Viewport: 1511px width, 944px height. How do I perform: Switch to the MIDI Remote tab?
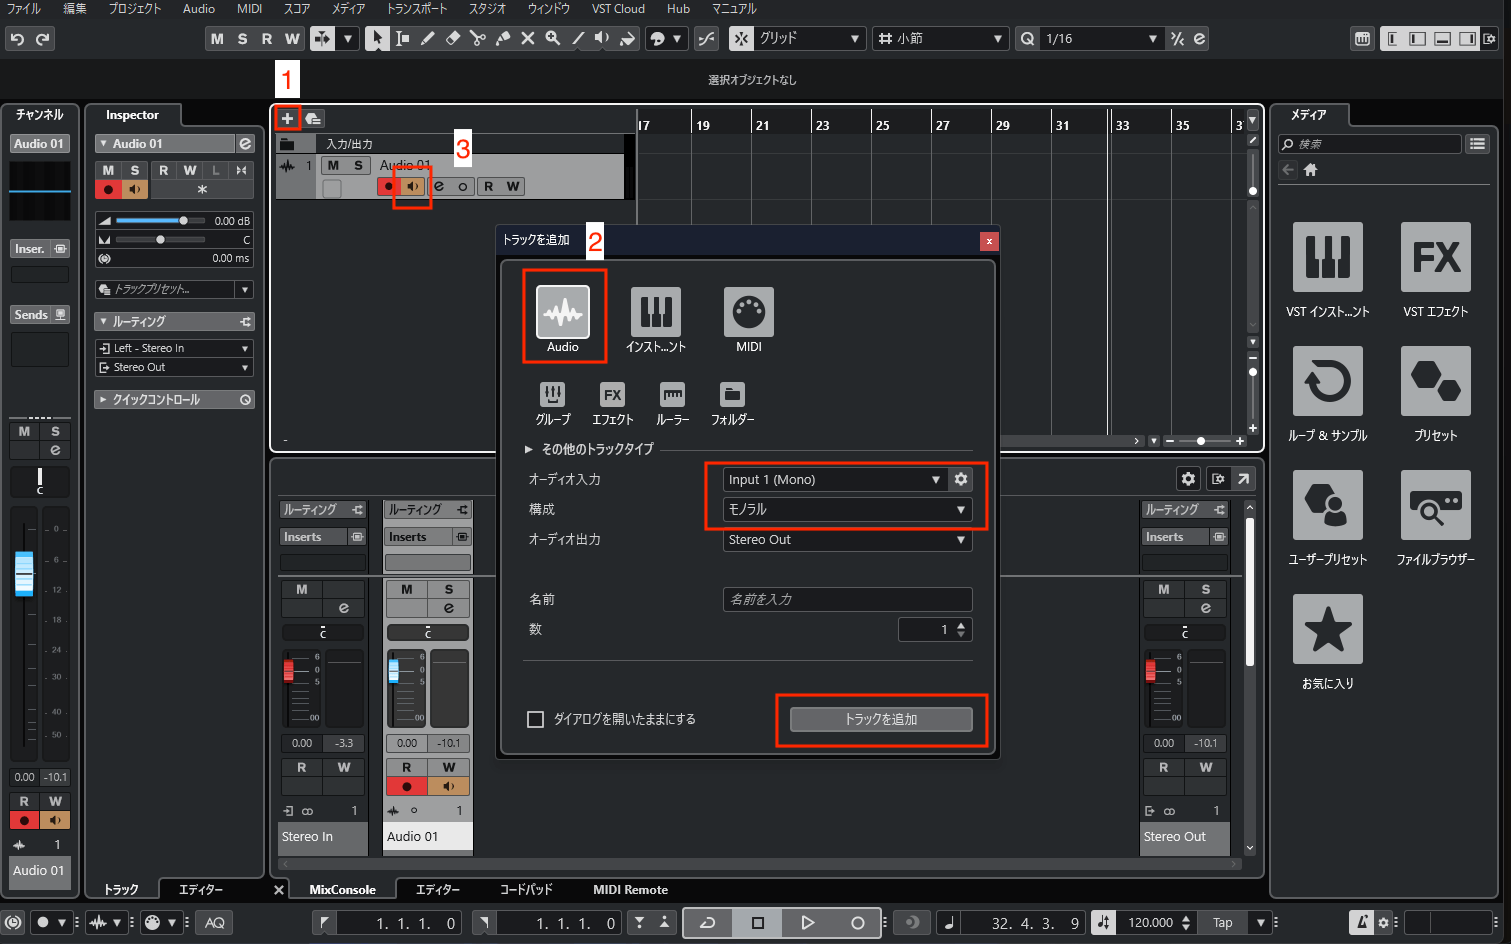point(630,889)
